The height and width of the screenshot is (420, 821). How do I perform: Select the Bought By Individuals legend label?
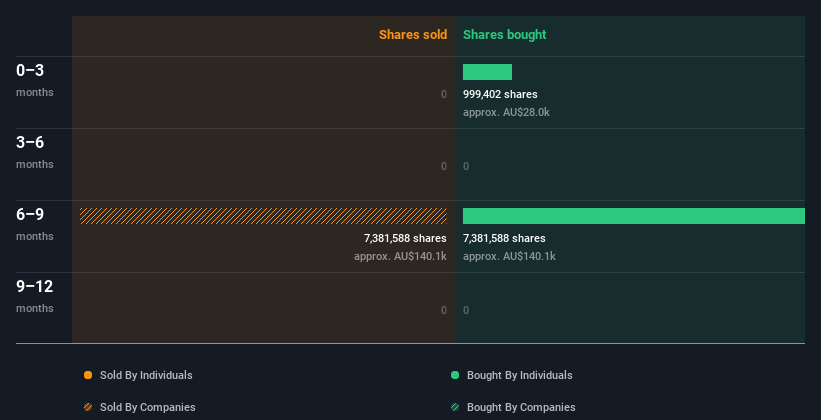[519, 375]
